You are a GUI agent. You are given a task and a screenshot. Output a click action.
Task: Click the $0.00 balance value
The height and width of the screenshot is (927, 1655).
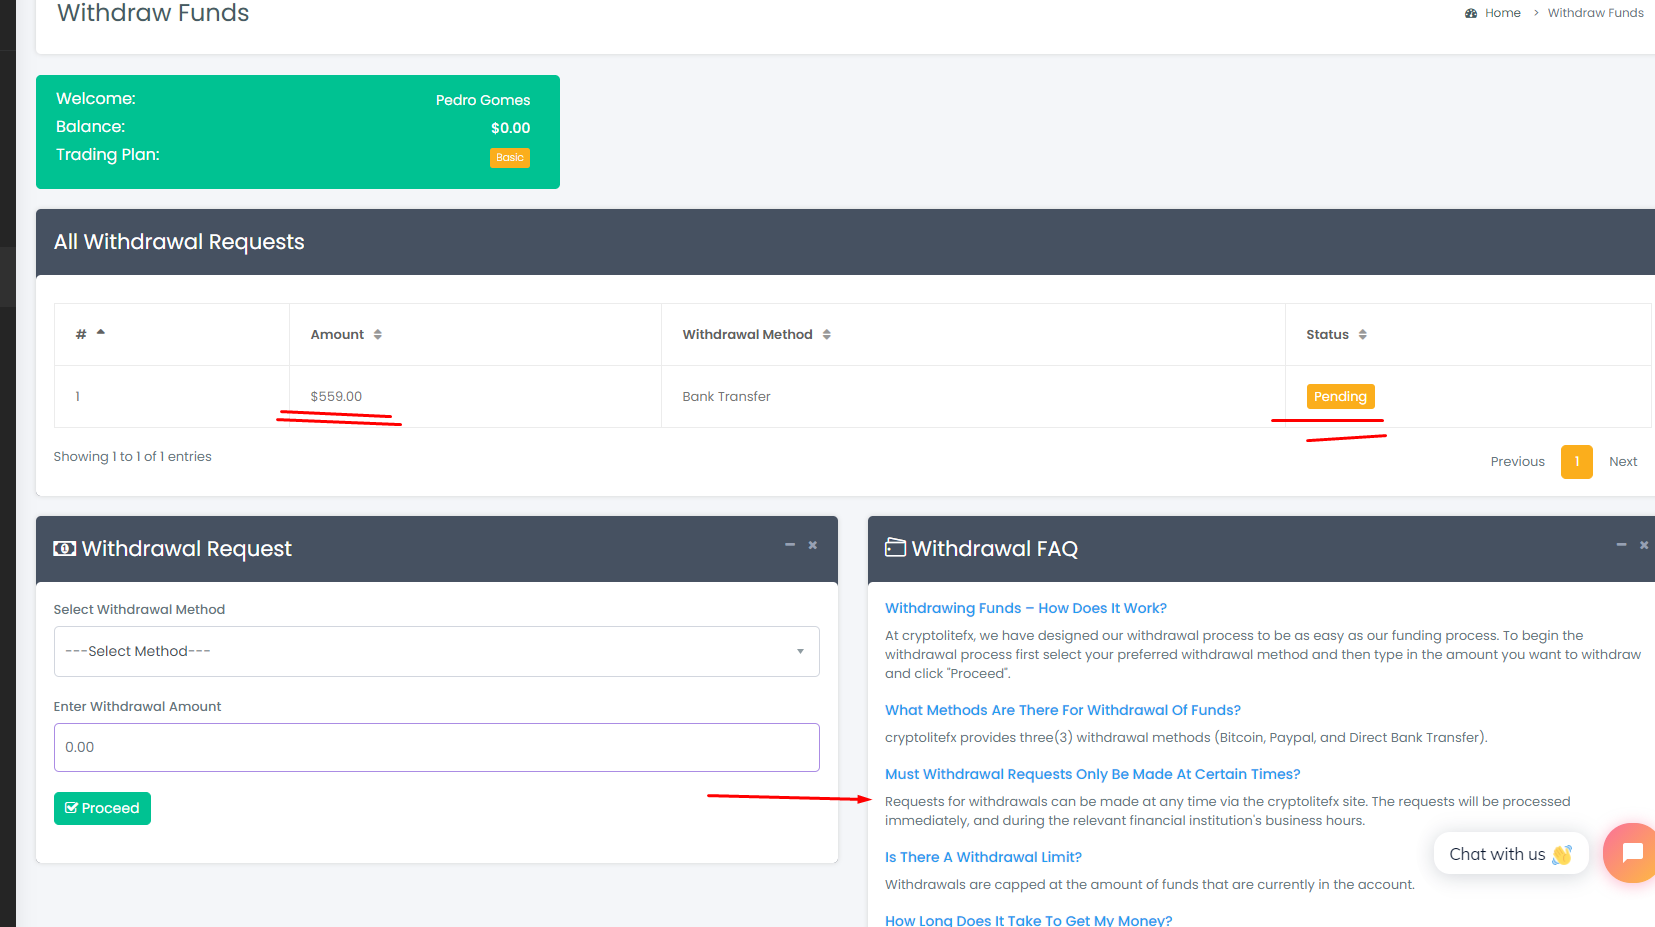tap(510, 128)
